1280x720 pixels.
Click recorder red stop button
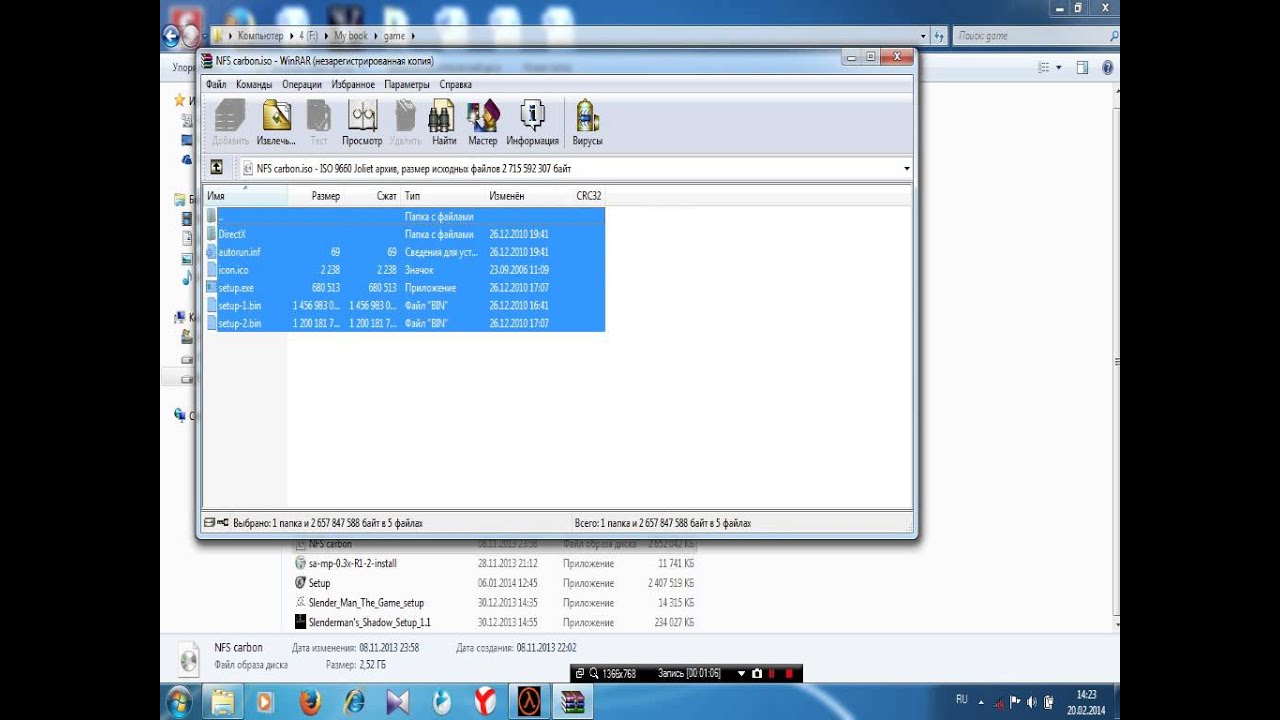788,674
